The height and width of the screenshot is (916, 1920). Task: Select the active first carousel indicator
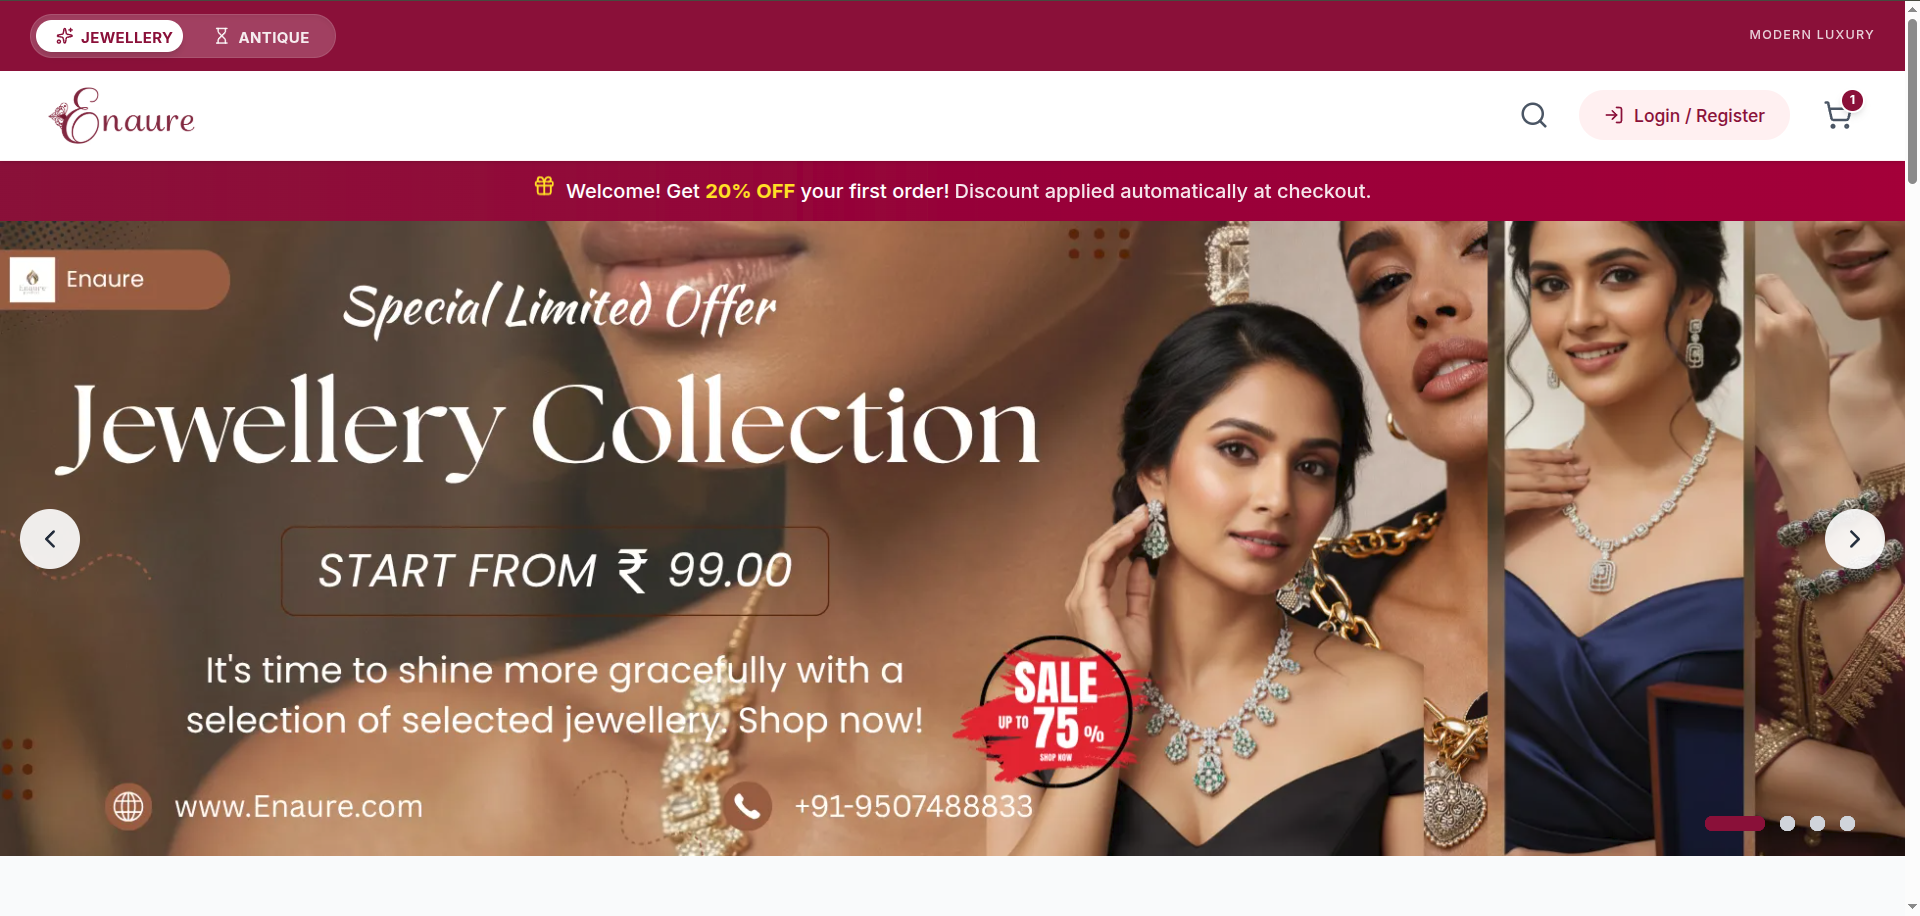coord(1735,824)
